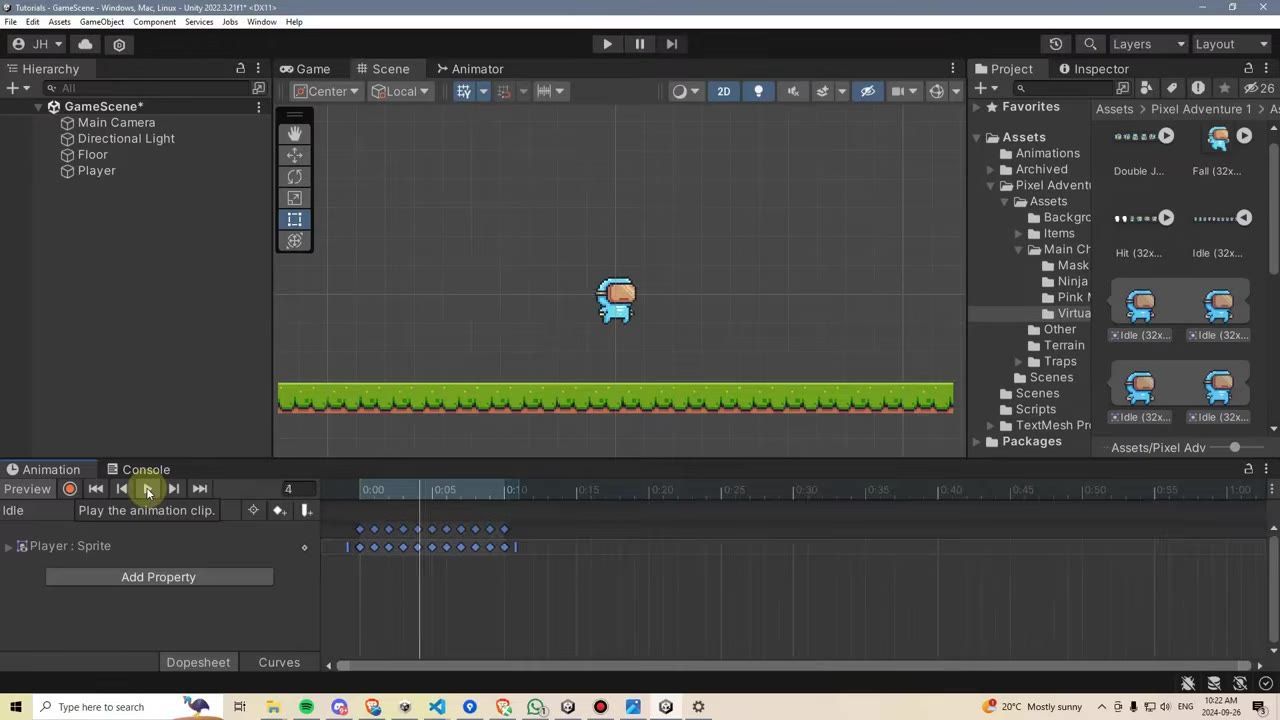Switch to the Curves view

[279, 662]
